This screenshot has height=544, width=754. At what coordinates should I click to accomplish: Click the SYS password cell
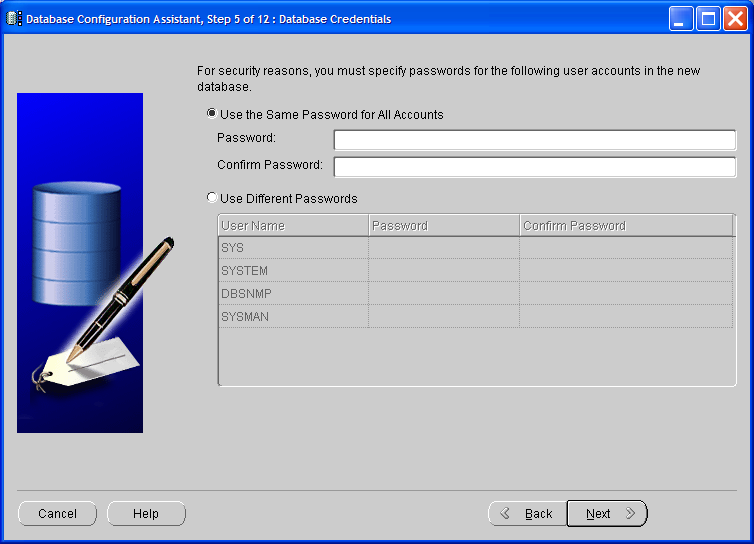pos(444,248)
